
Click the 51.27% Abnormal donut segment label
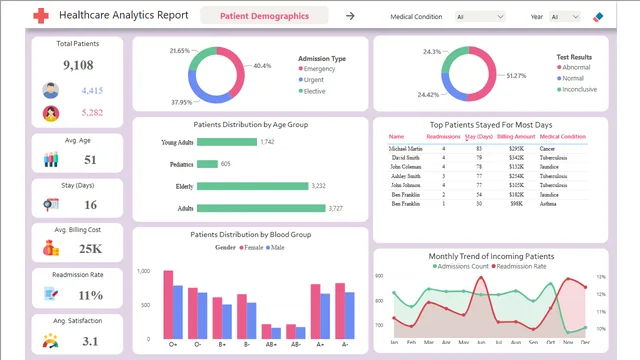pyautogui.click(x=516, y=76)
